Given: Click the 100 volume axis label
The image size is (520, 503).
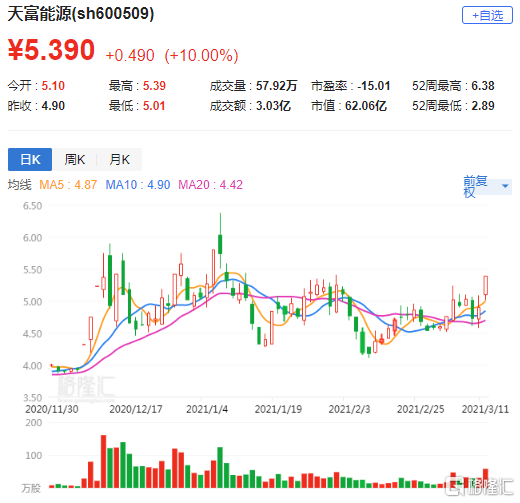Looking at the screenshot, I should tap(33, 455).
